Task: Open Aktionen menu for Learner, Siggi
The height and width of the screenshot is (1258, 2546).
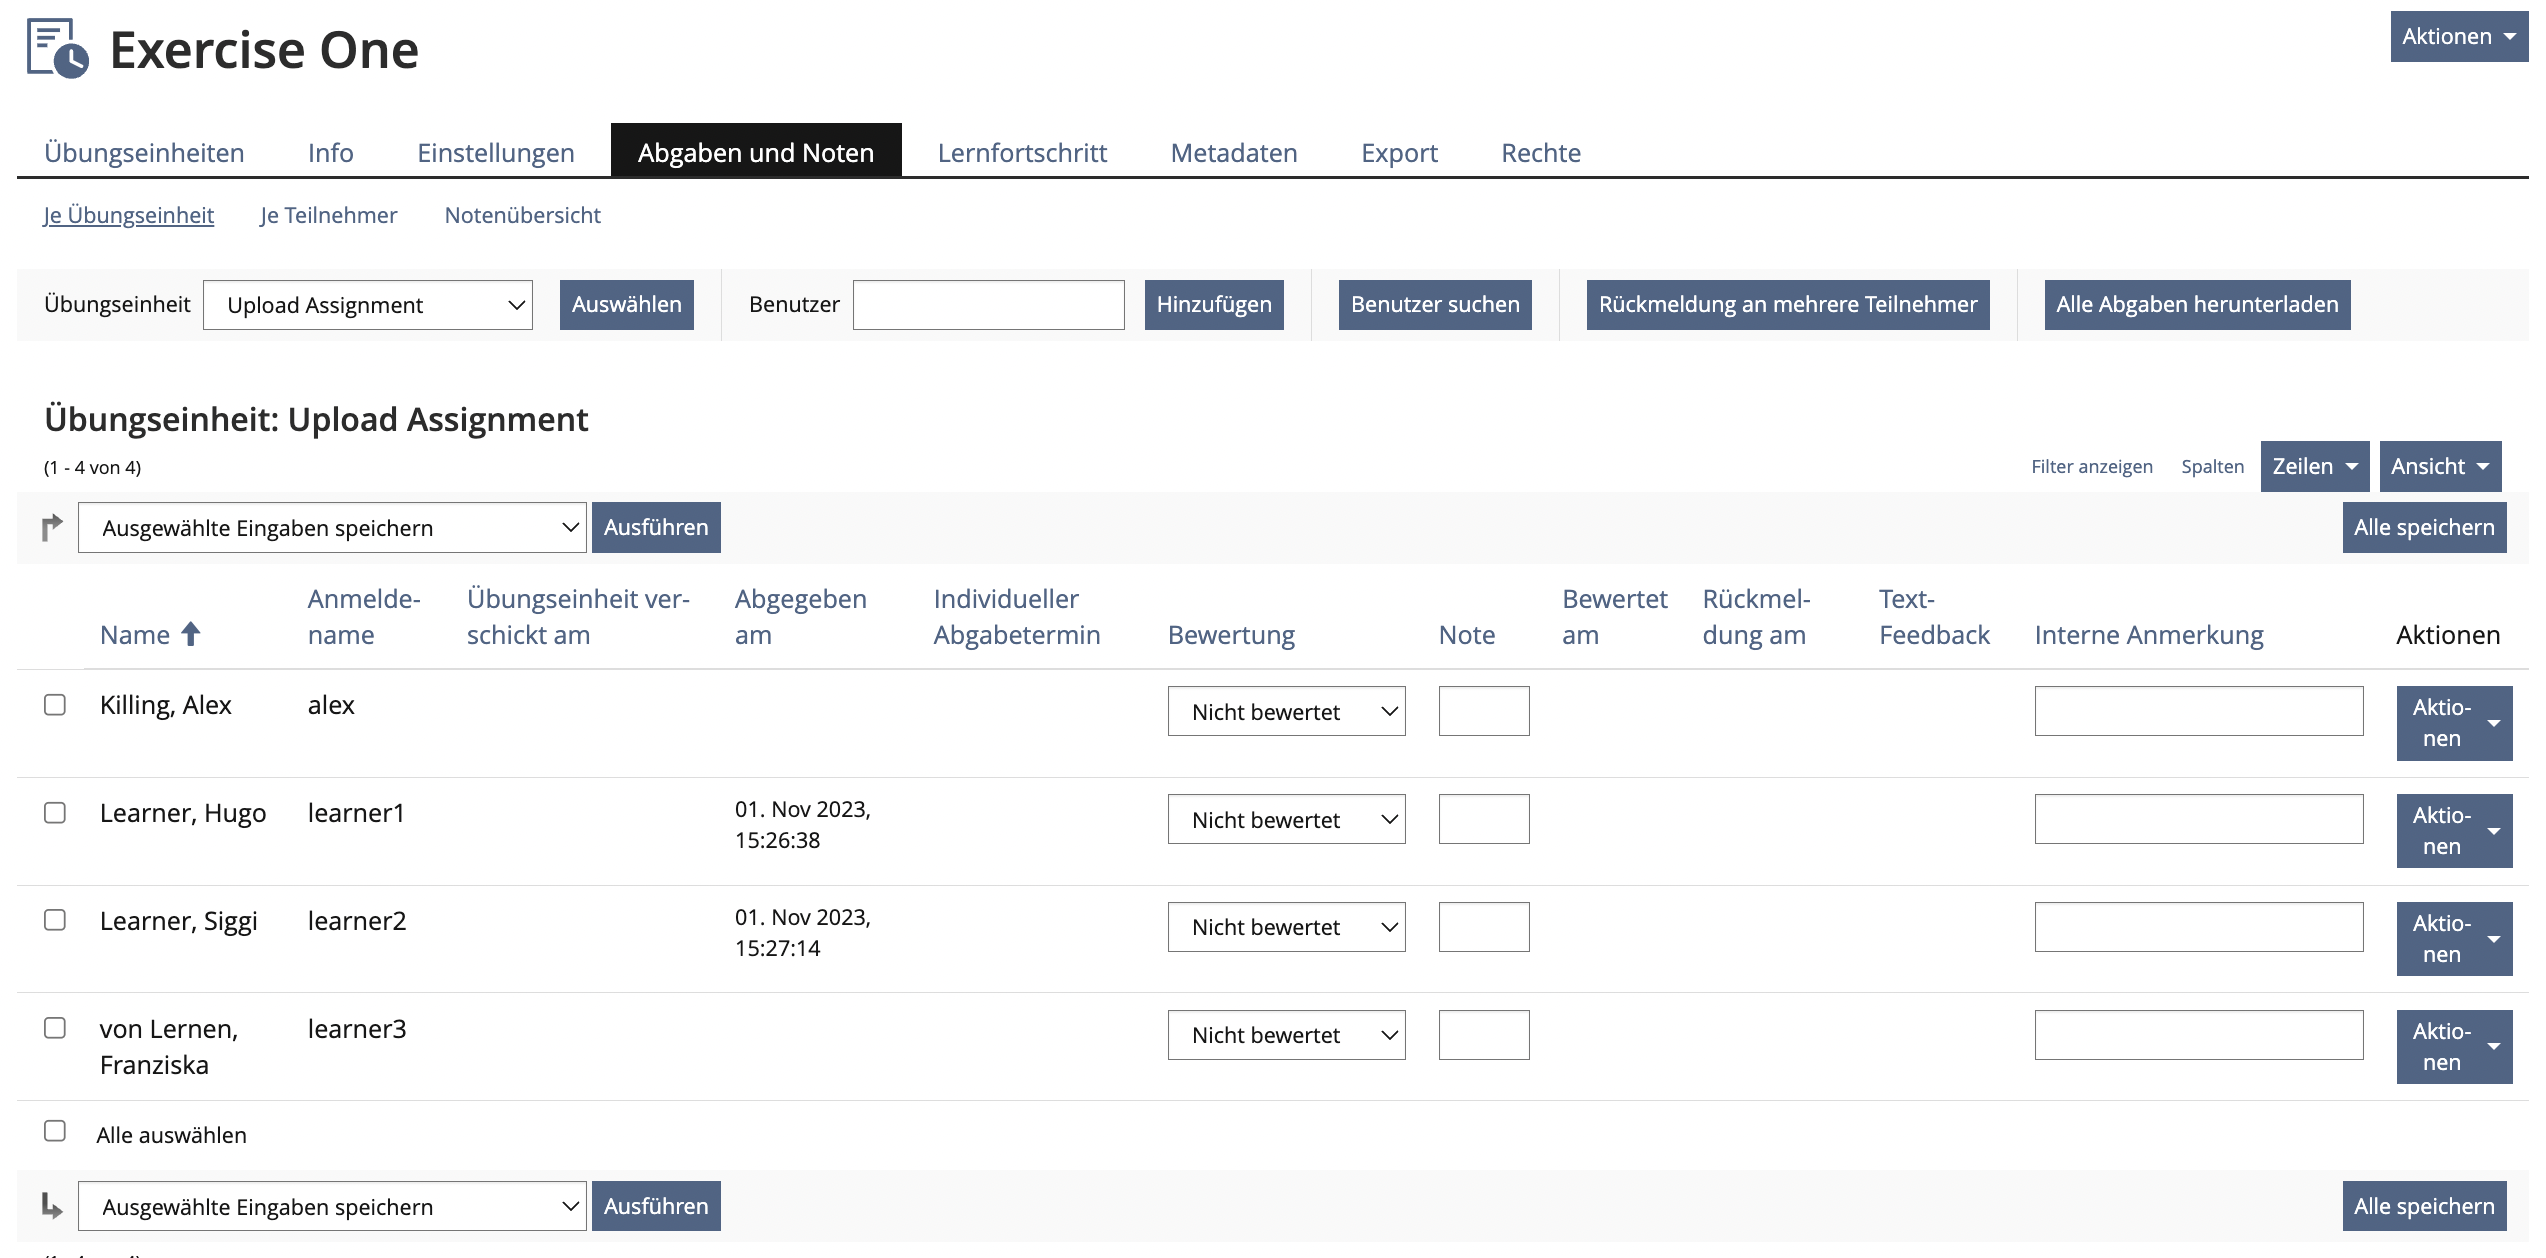Action: pyautogui.click(x=2453, y=939)
